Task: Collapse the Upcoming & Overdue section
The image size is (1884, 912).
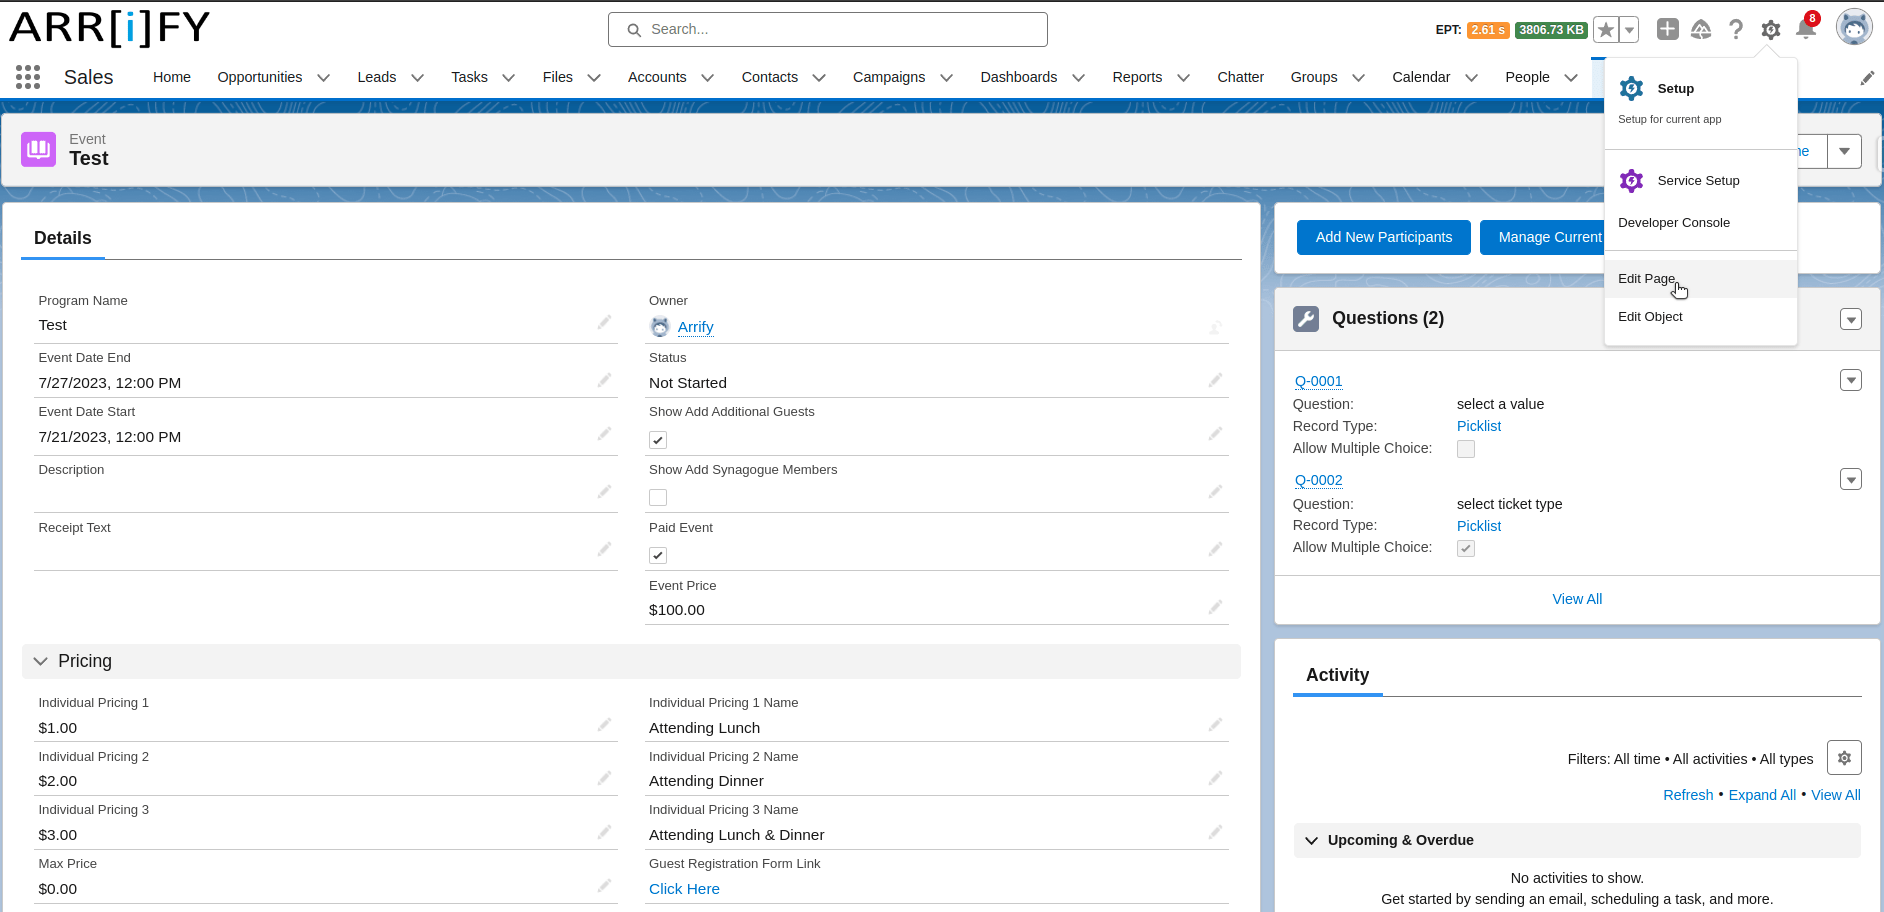Action: tap(1311, 840)
